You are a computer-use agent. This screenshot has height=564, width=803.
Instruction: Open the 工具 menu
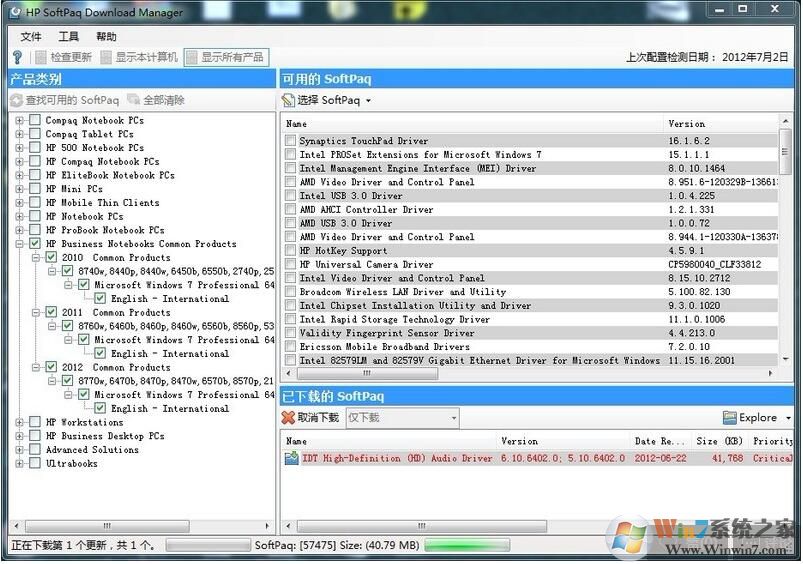(x=68, y=36)
